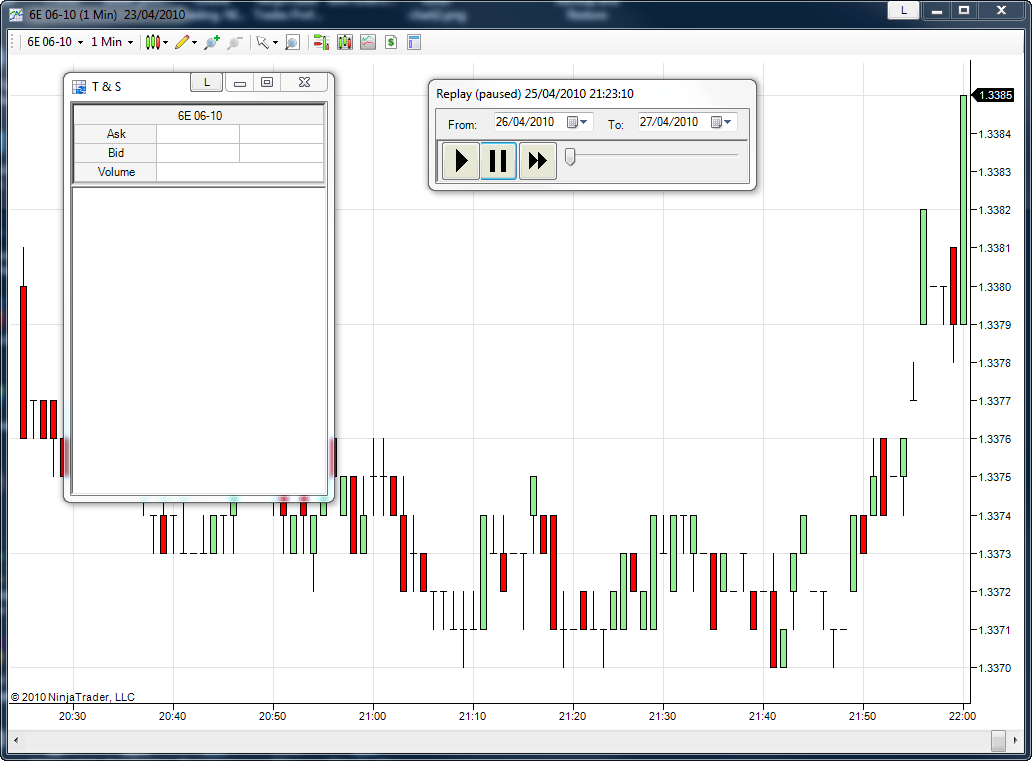Click the Ask row label
This screenshot has height=761, width=1032.
click(x=116, y=134)
